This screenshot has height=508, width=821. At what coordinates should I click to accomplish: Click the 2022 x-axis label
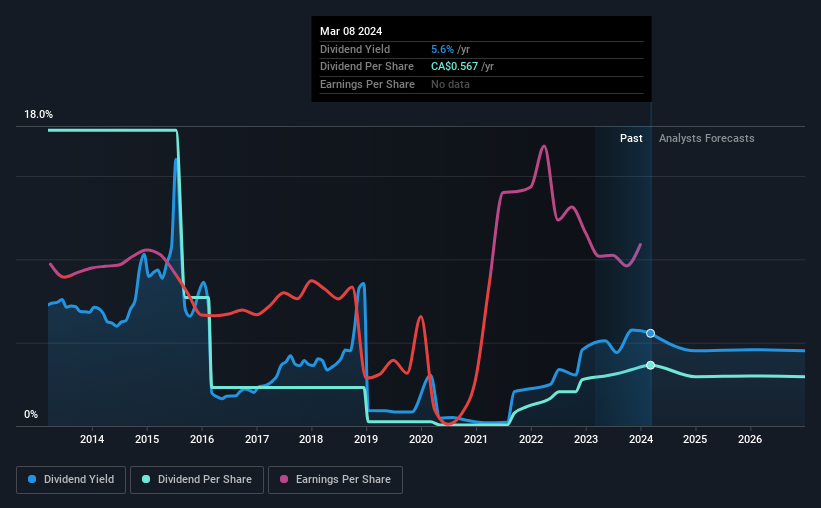tap(531, 439)
